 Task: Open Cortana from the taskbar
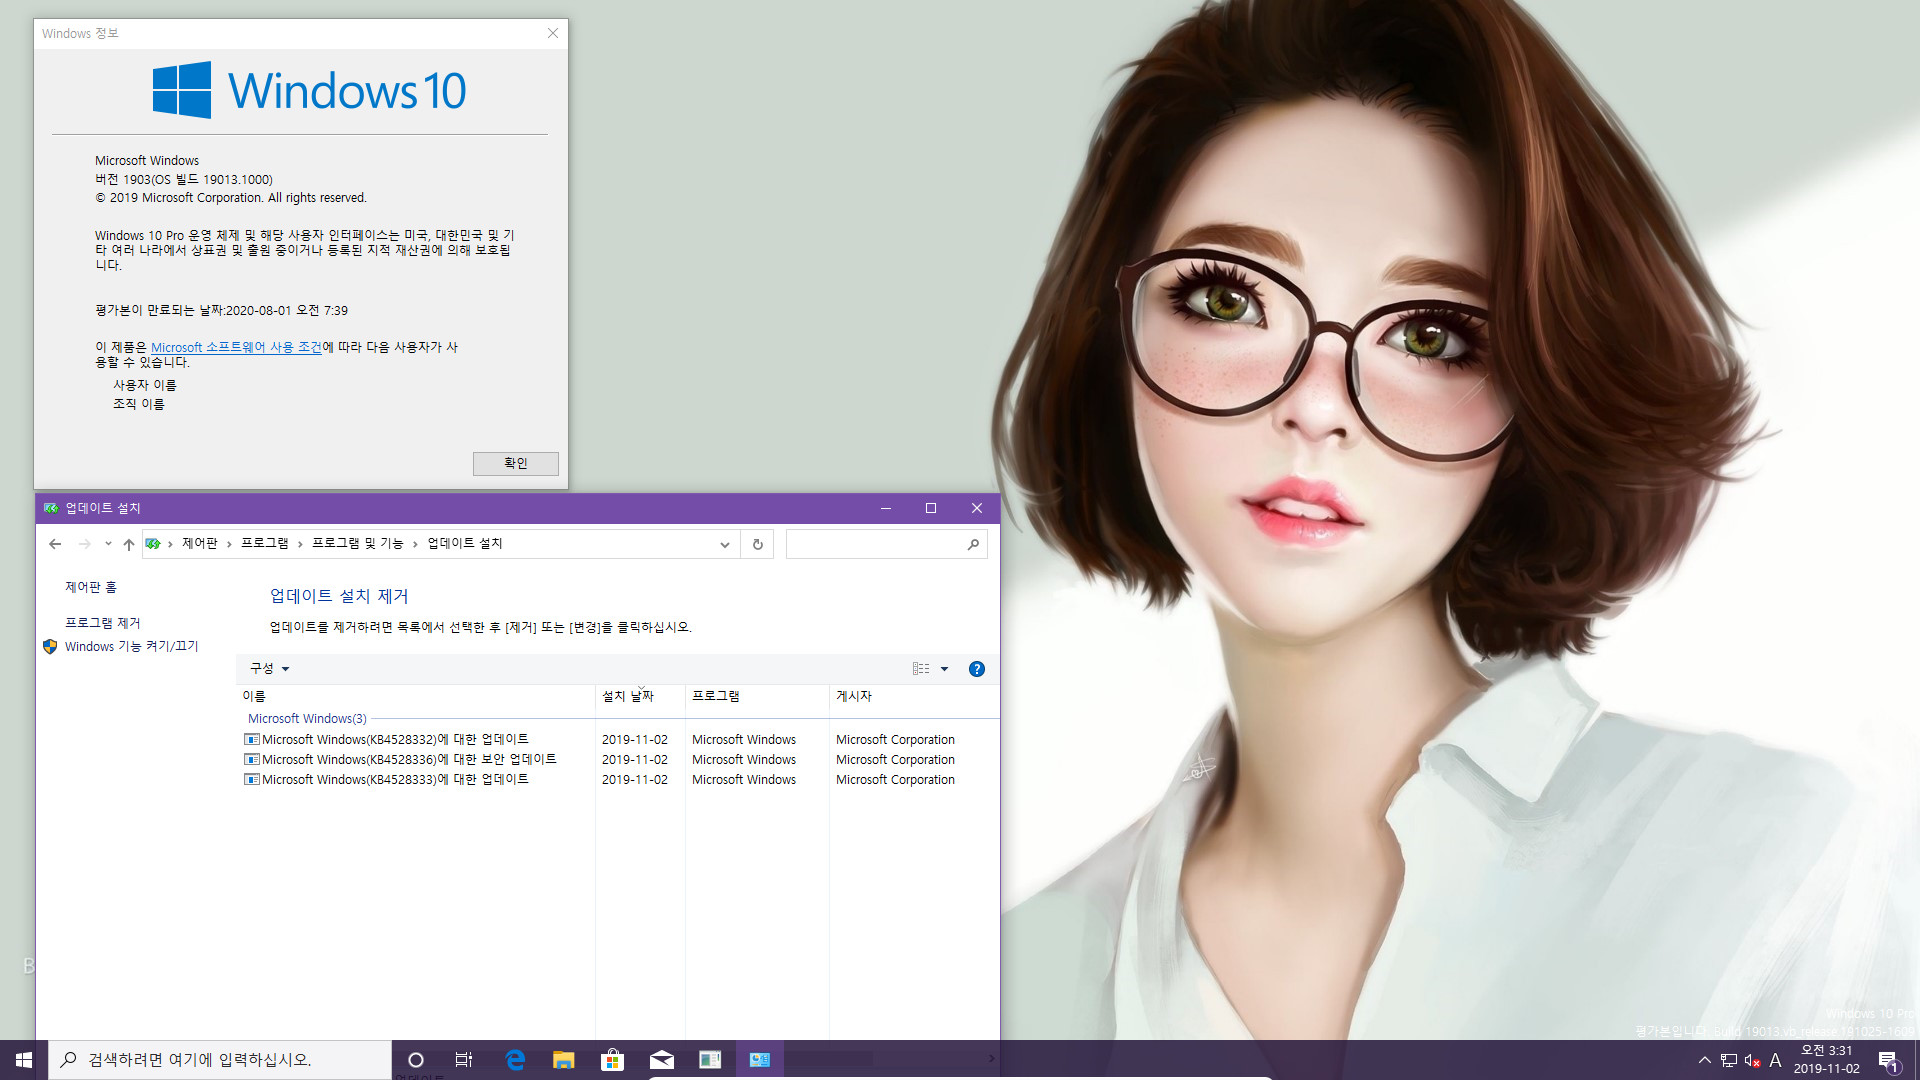[x=416, y=1059]
